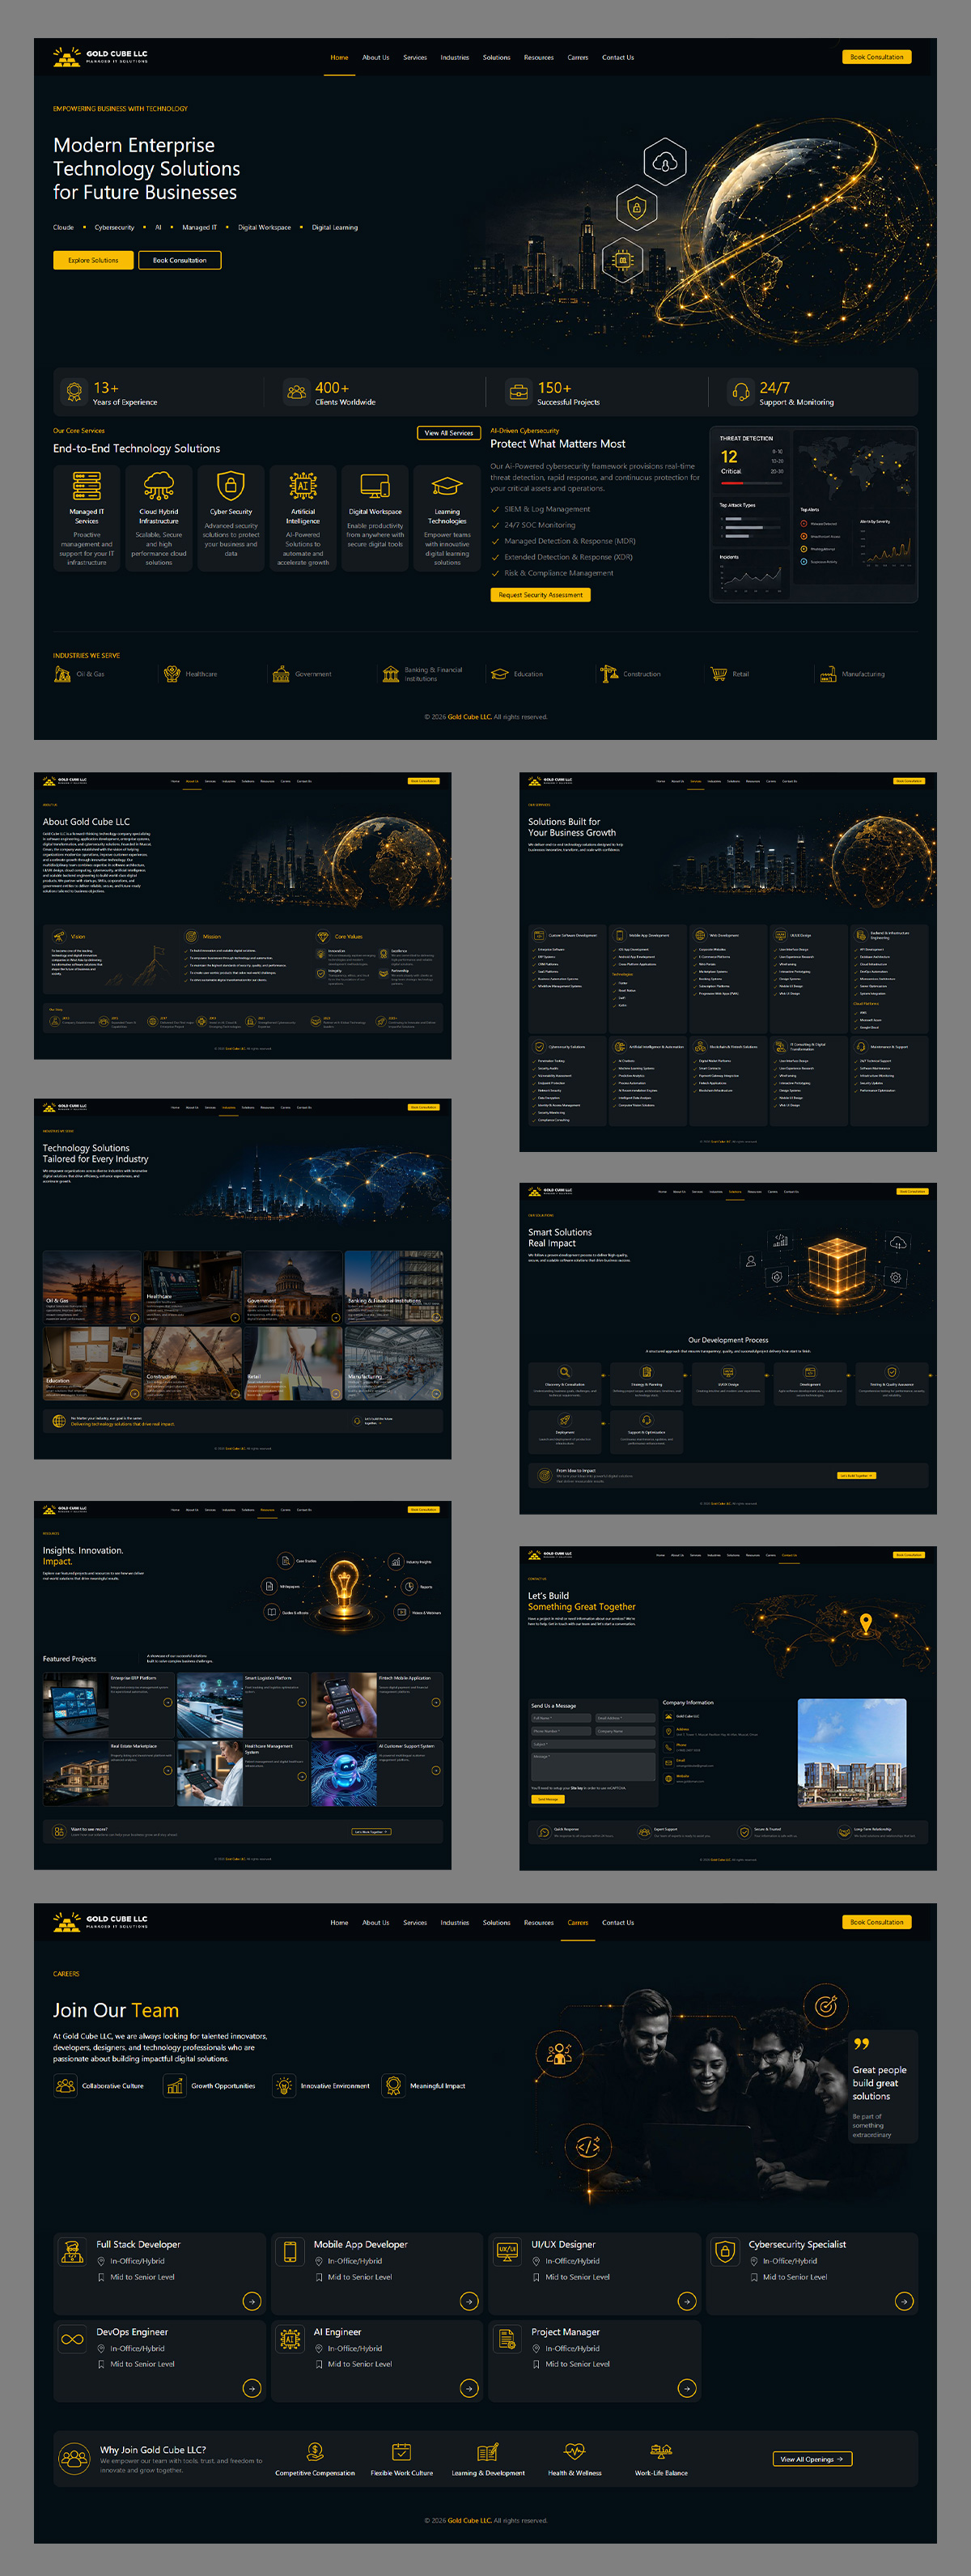The image size is (971, 2576).
Task: Click the threat detection dashboard preview
Action: click(814, 514)
